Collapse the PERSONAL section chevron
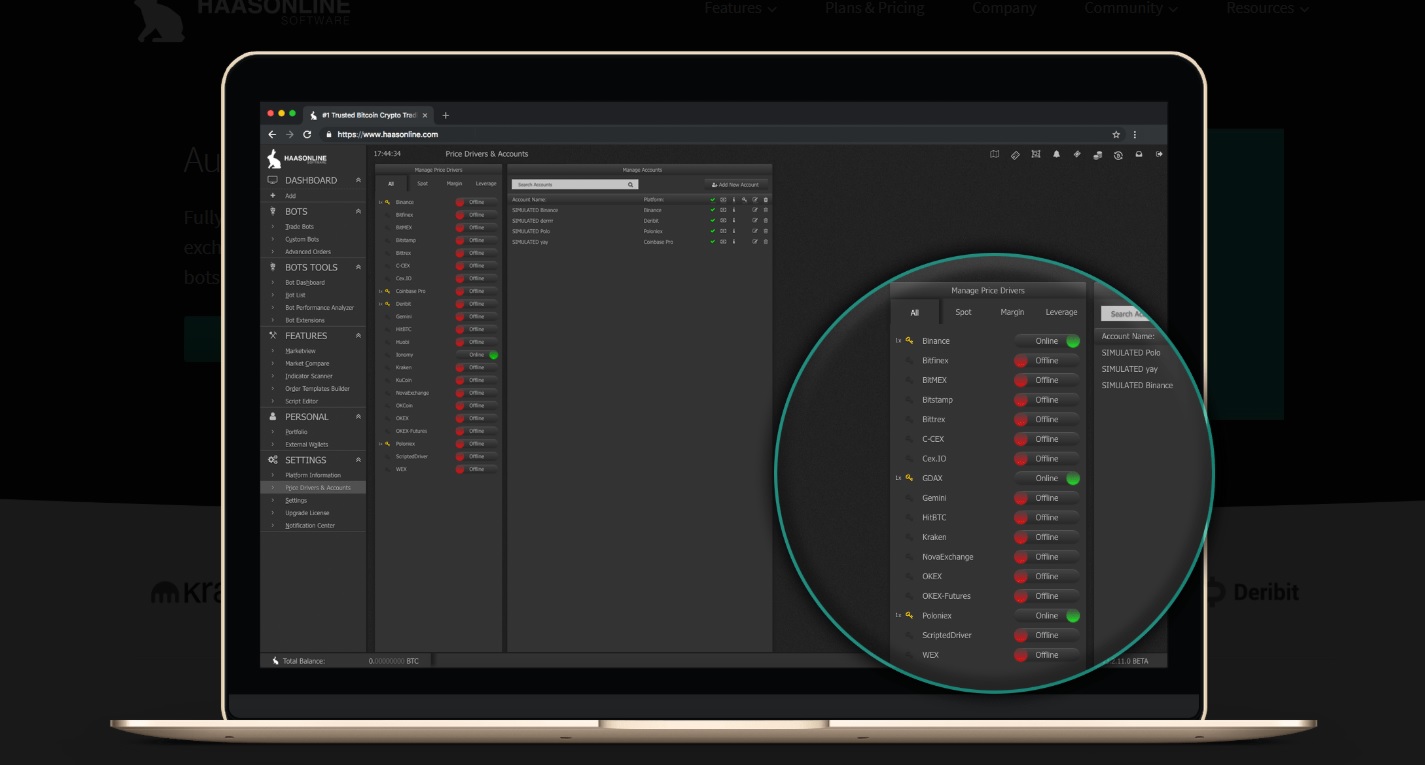This screenshot has width=1425, height=765. click(x=358, y=416)
